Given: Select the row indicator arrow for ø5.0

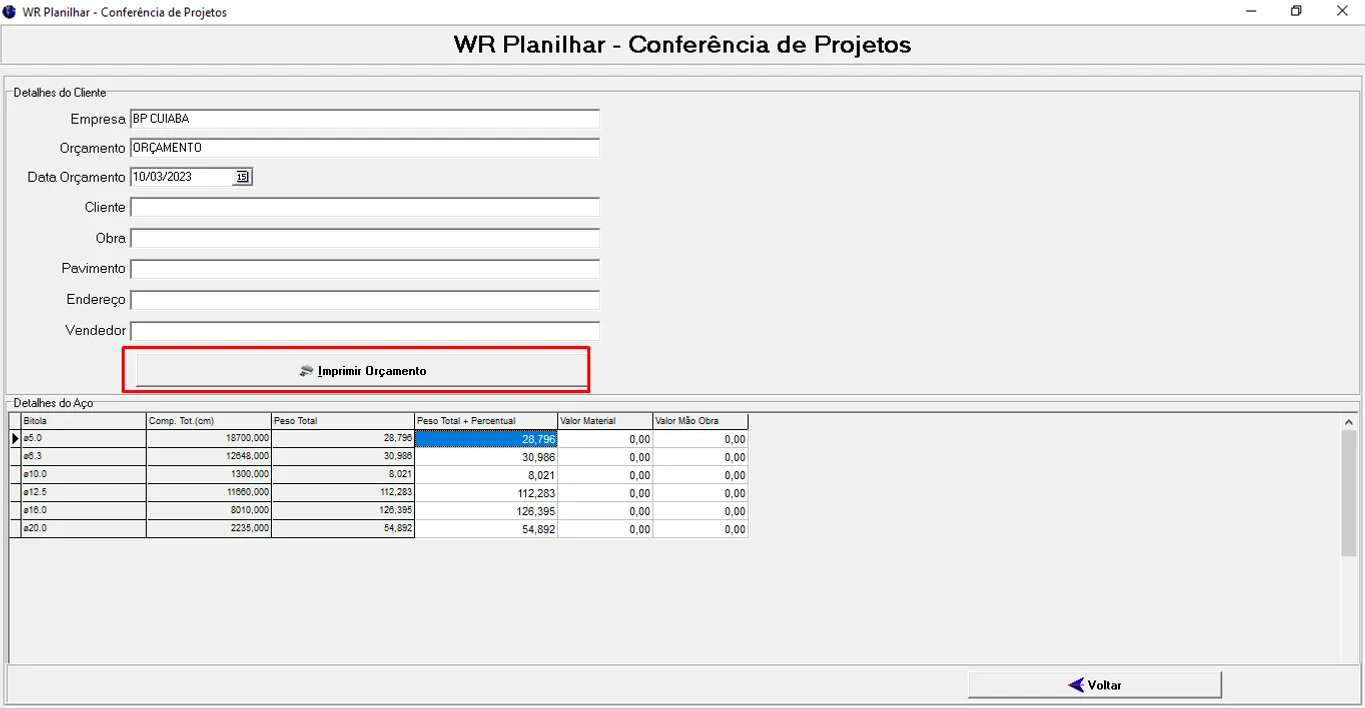Looking at the screenshot, I should (15, 439).
